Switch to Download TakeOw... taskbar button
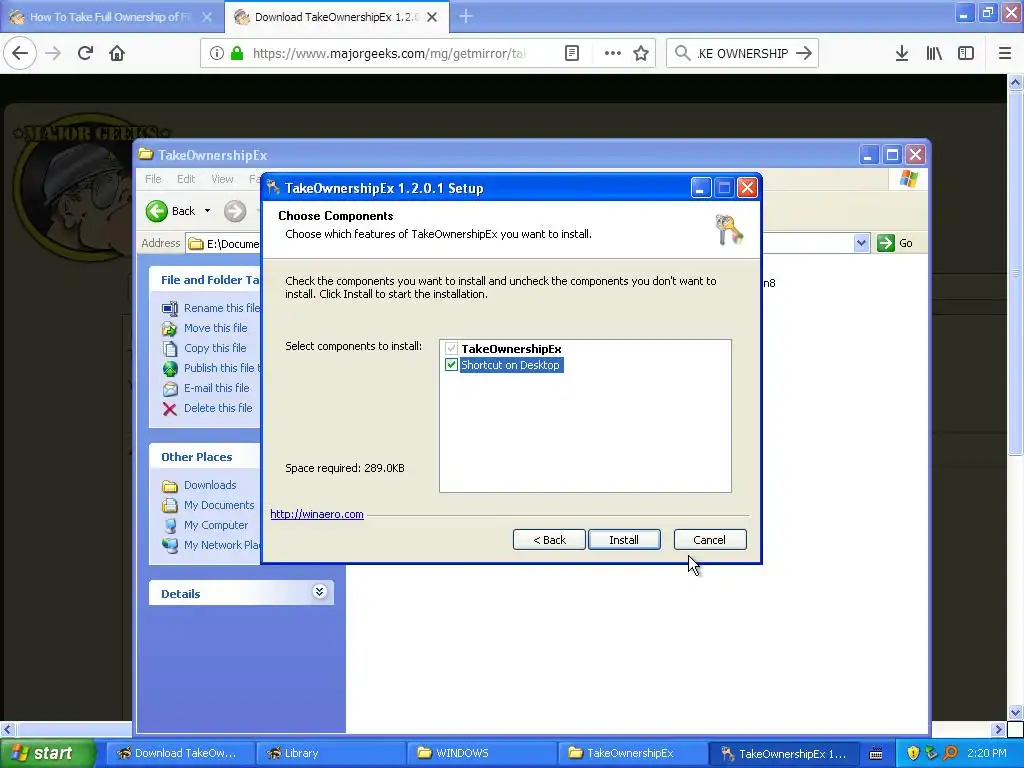Viewport: 1024px width, 768px height. coord(178,753)
